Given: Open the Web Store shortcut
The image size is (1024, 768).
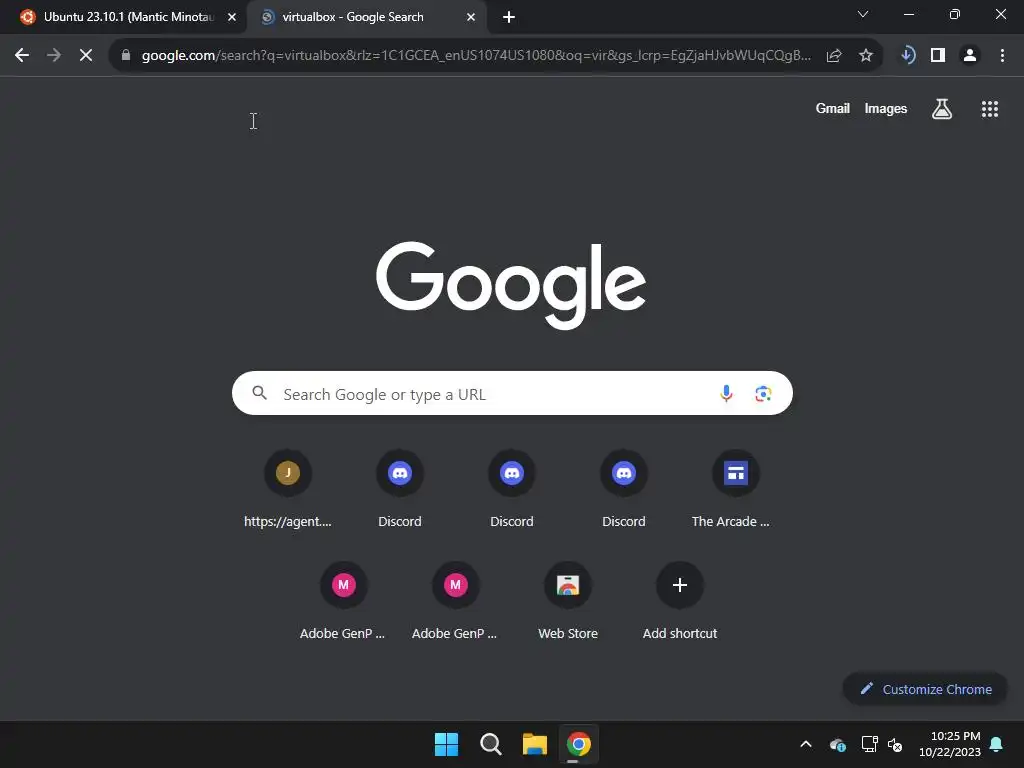Looking at the screenshot, I should pos(568,600).
